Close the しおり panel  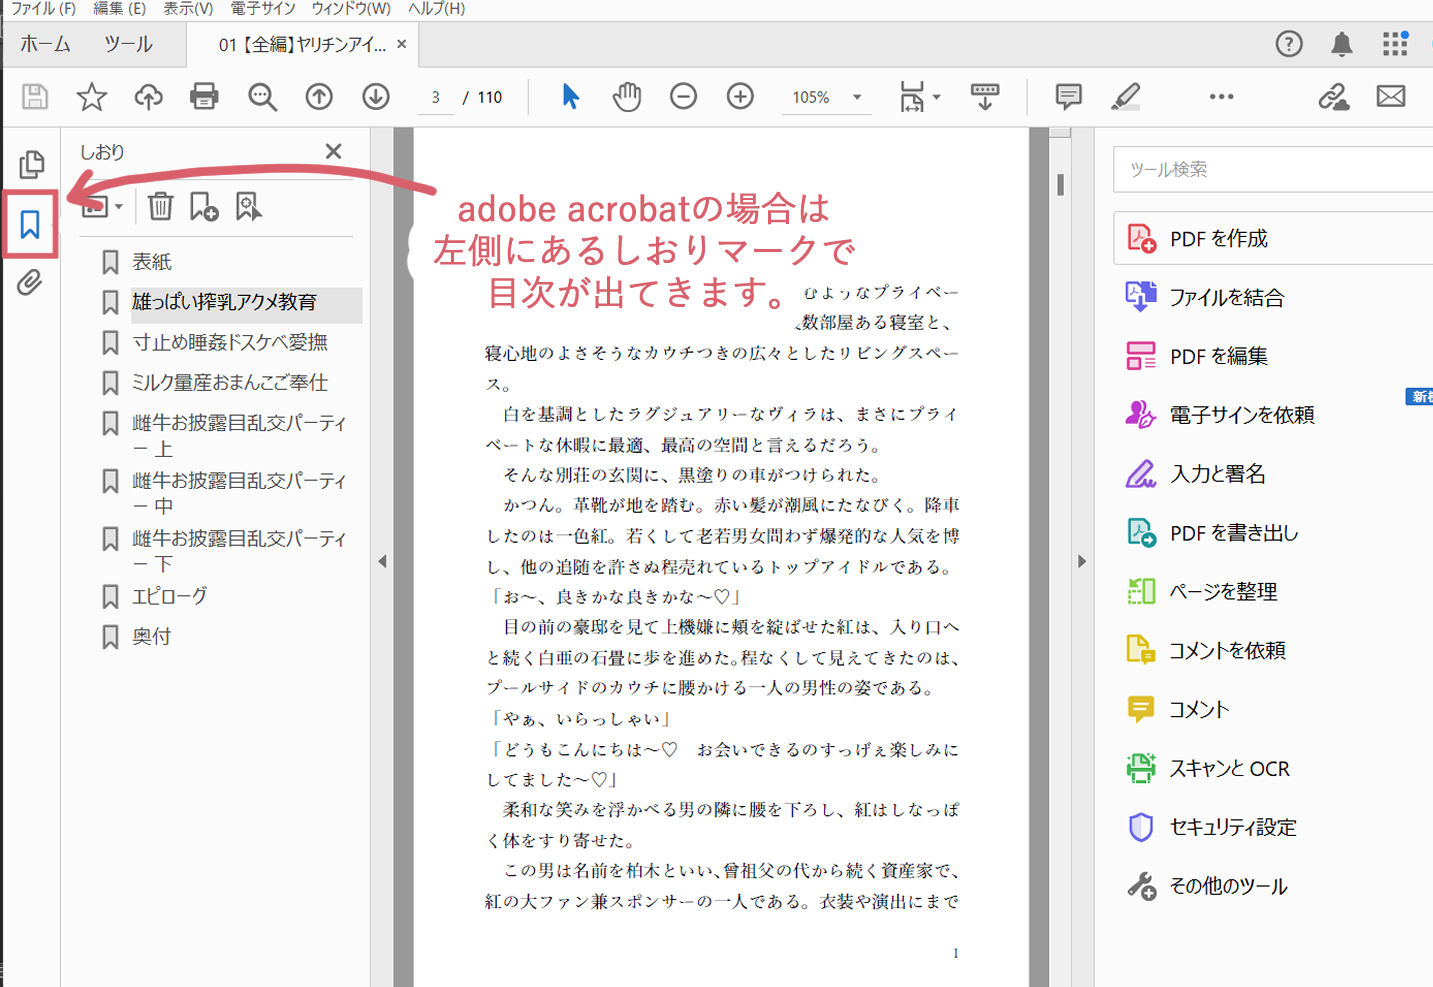334,151
